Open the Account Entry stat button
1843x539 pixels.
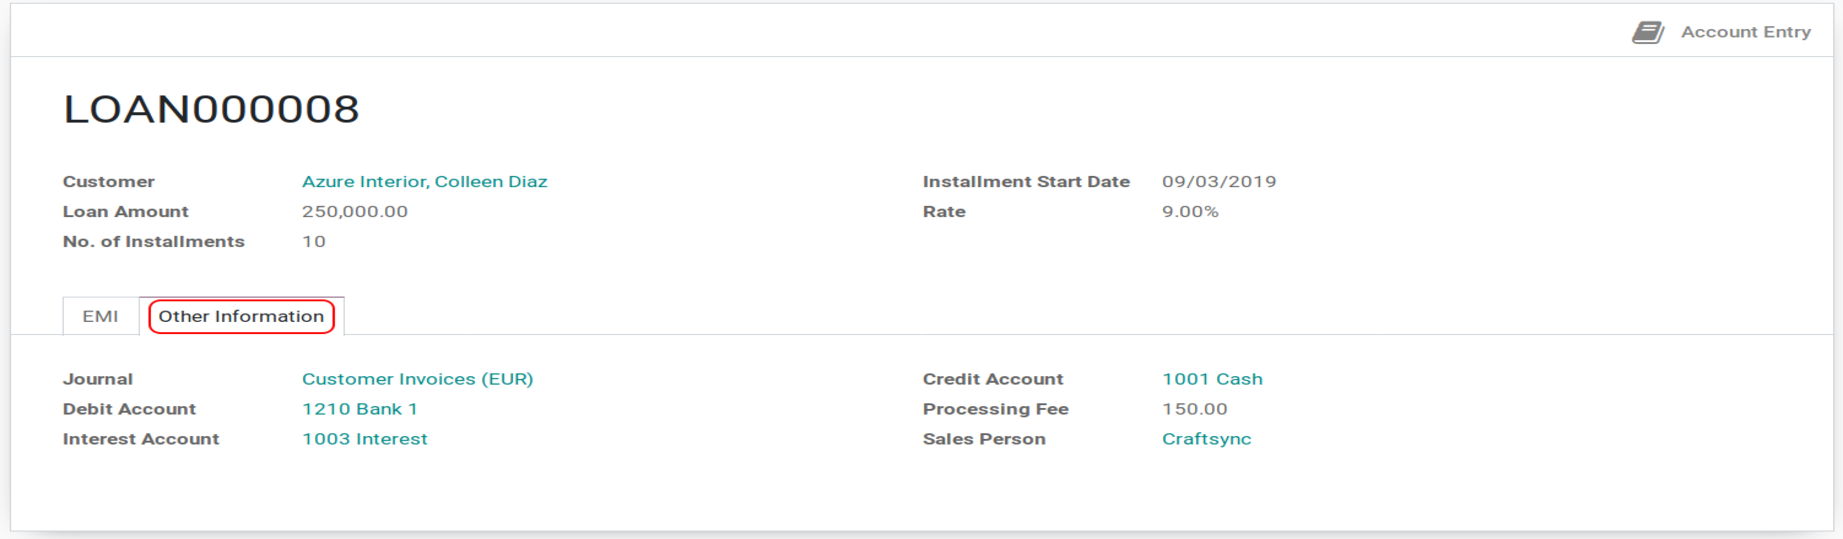1745,32
